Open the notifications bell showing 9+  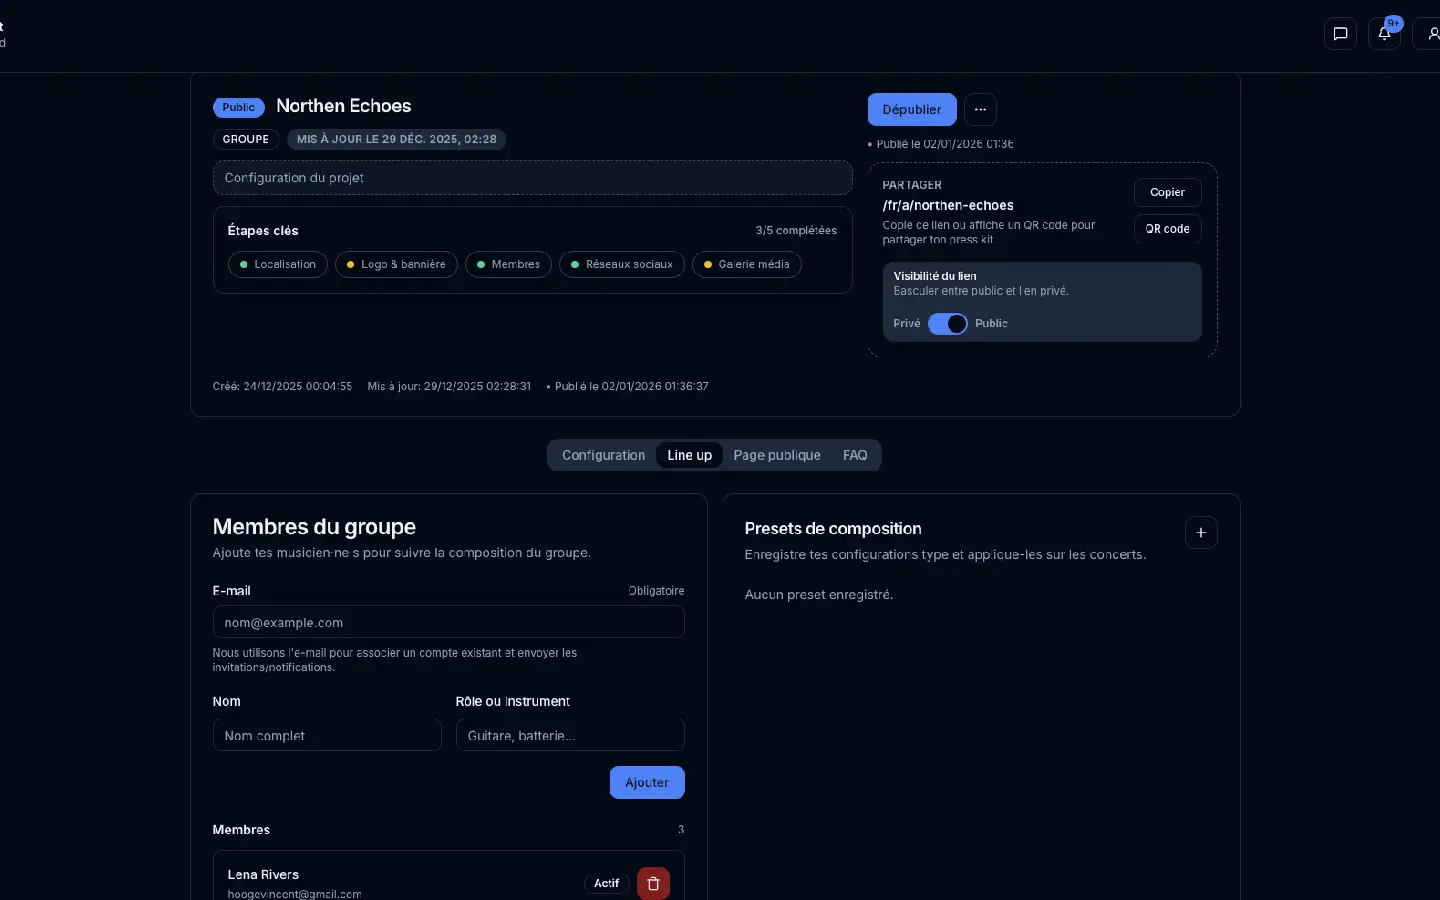1384,33
